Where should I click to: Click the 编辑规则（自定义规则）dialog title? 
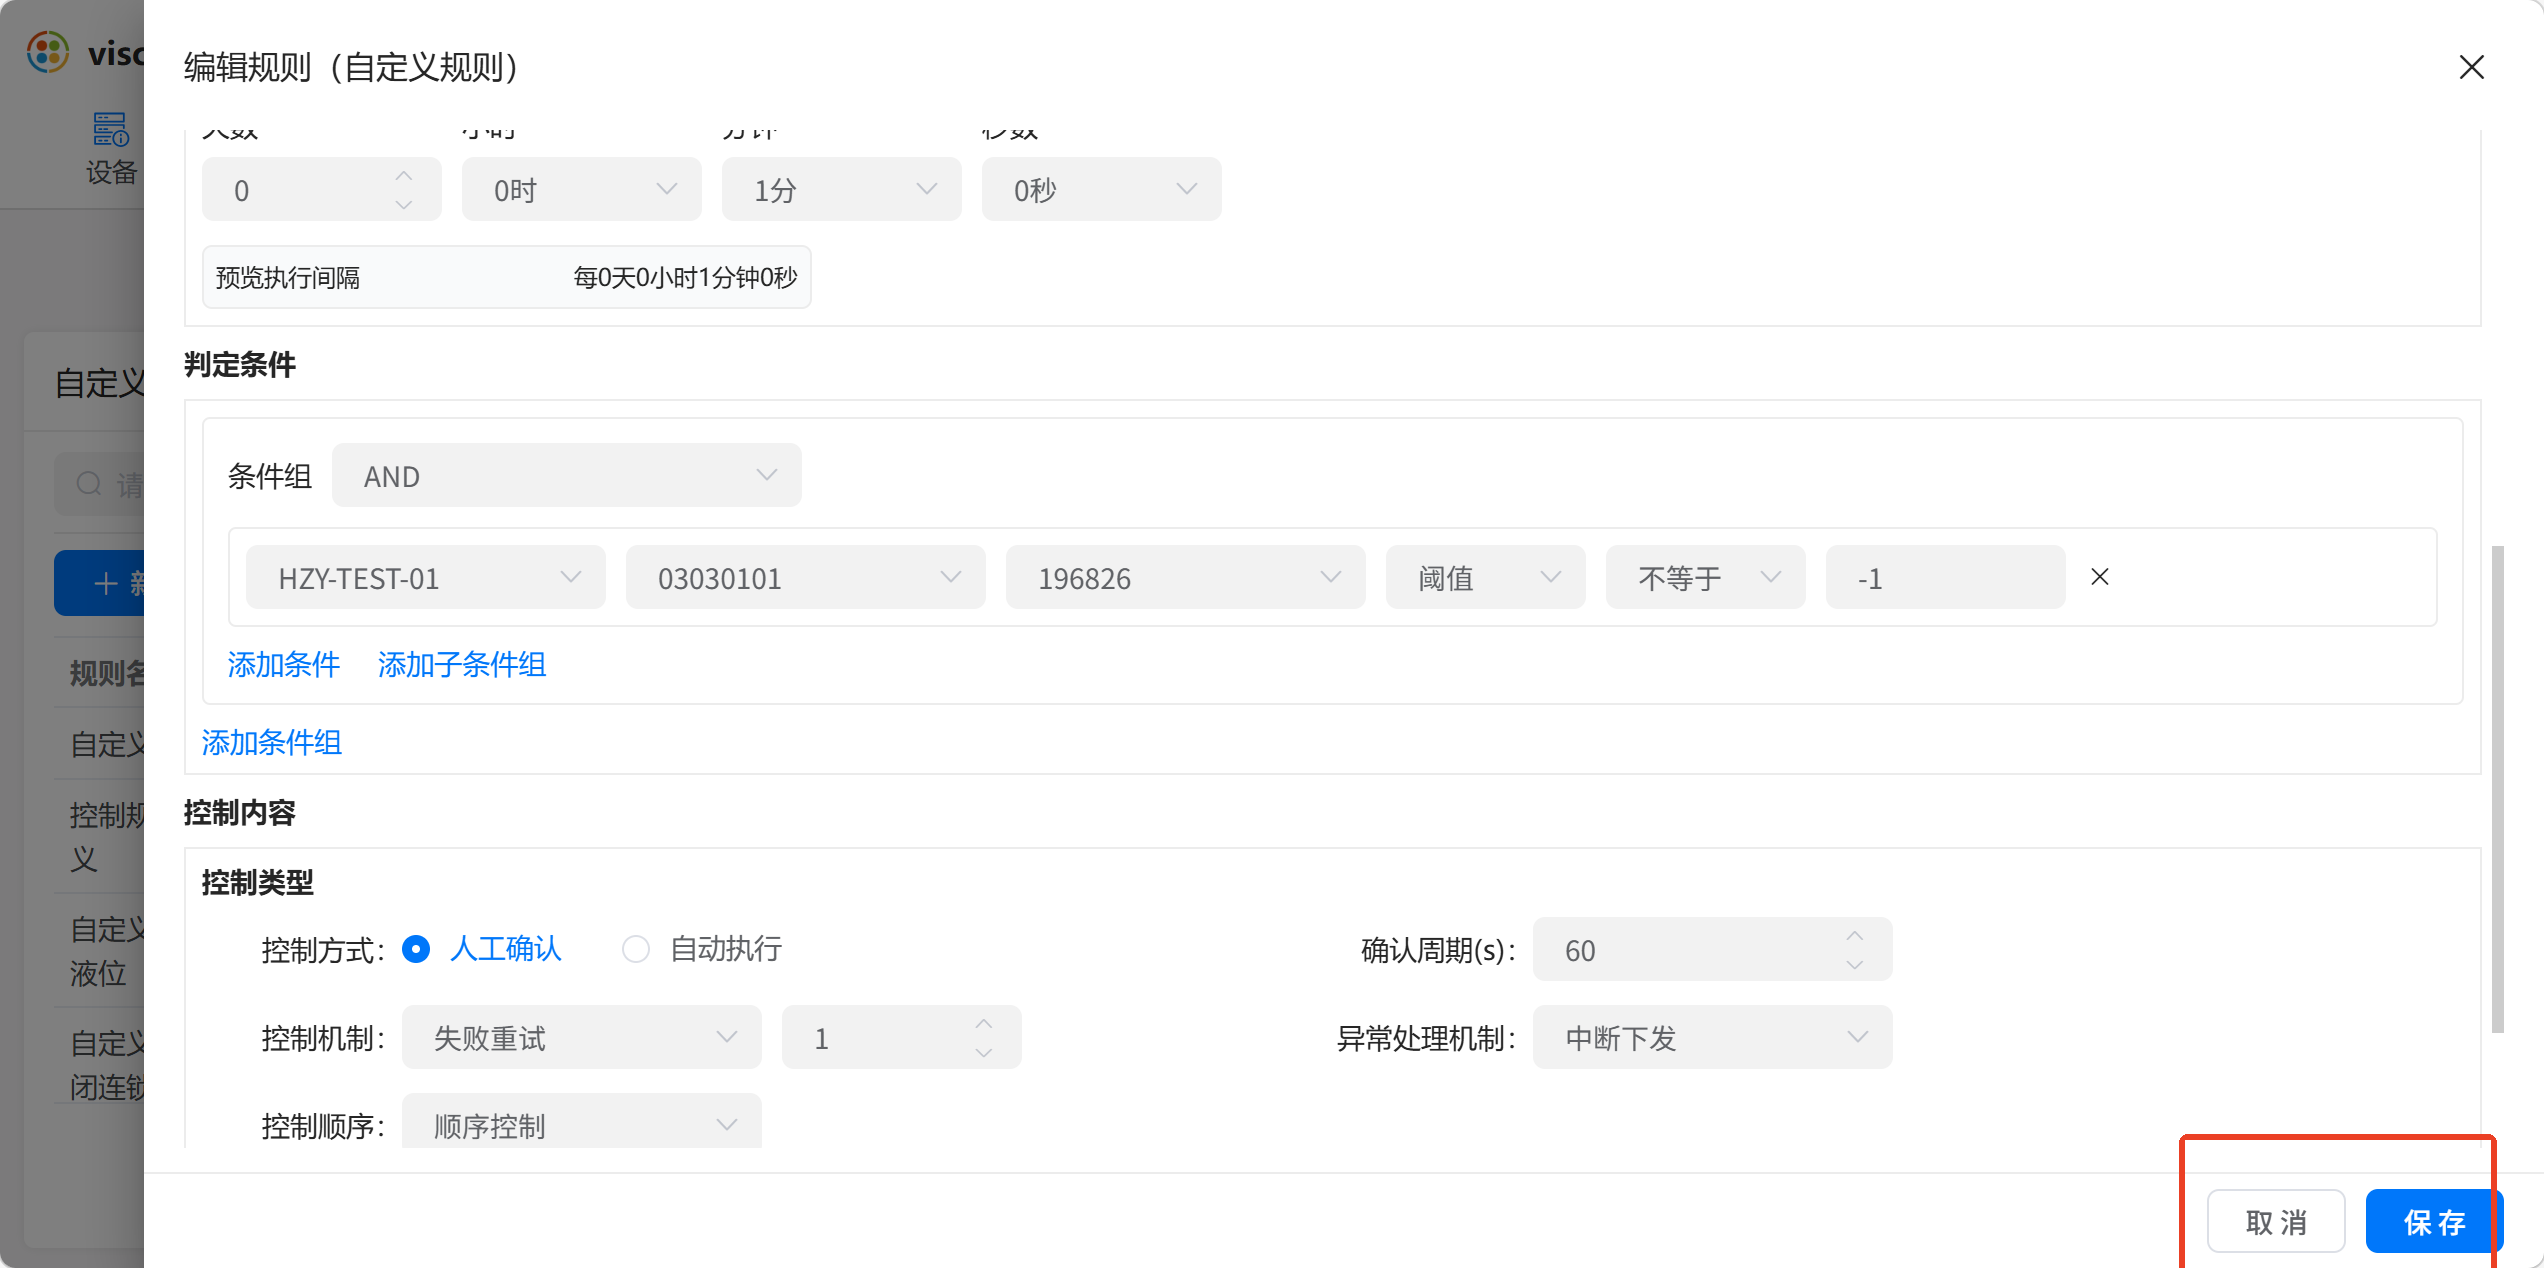pyautogui.click(x=351, y=67)
